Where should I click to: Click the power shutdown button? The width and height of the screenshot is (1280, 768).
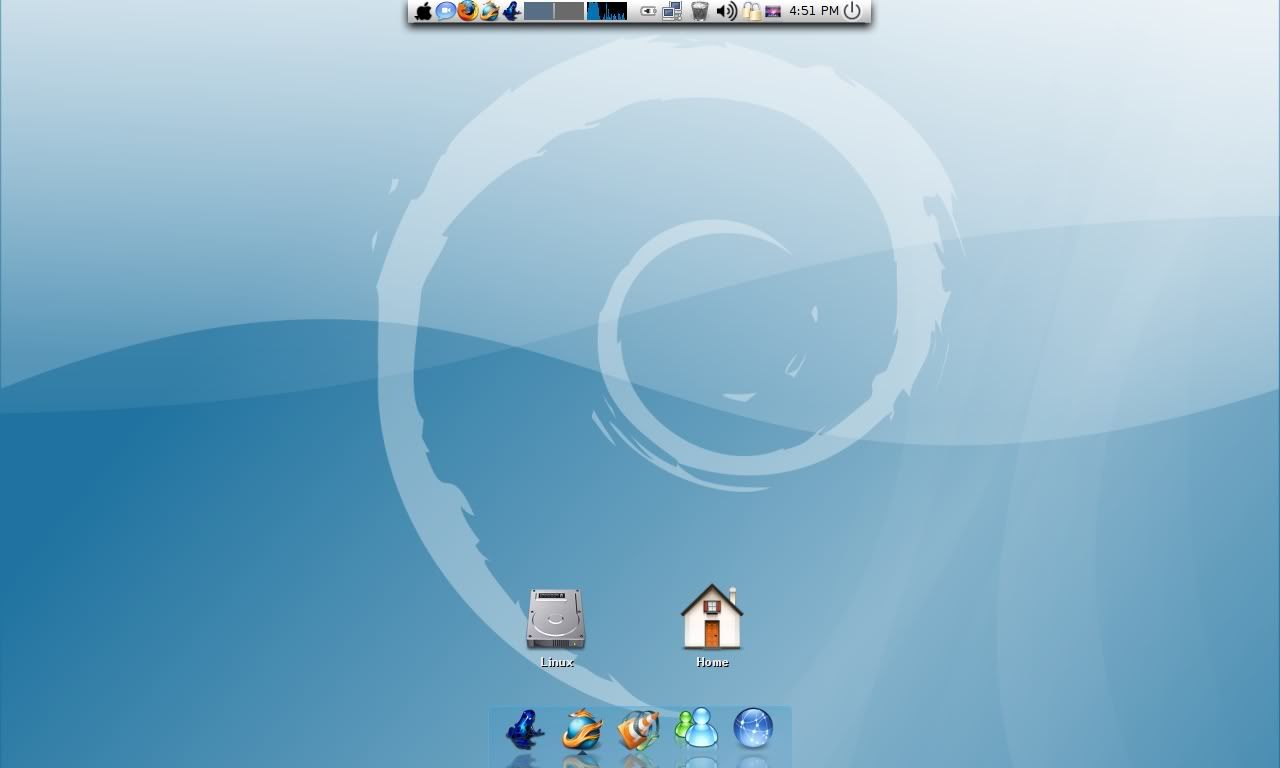click(852, 11)
